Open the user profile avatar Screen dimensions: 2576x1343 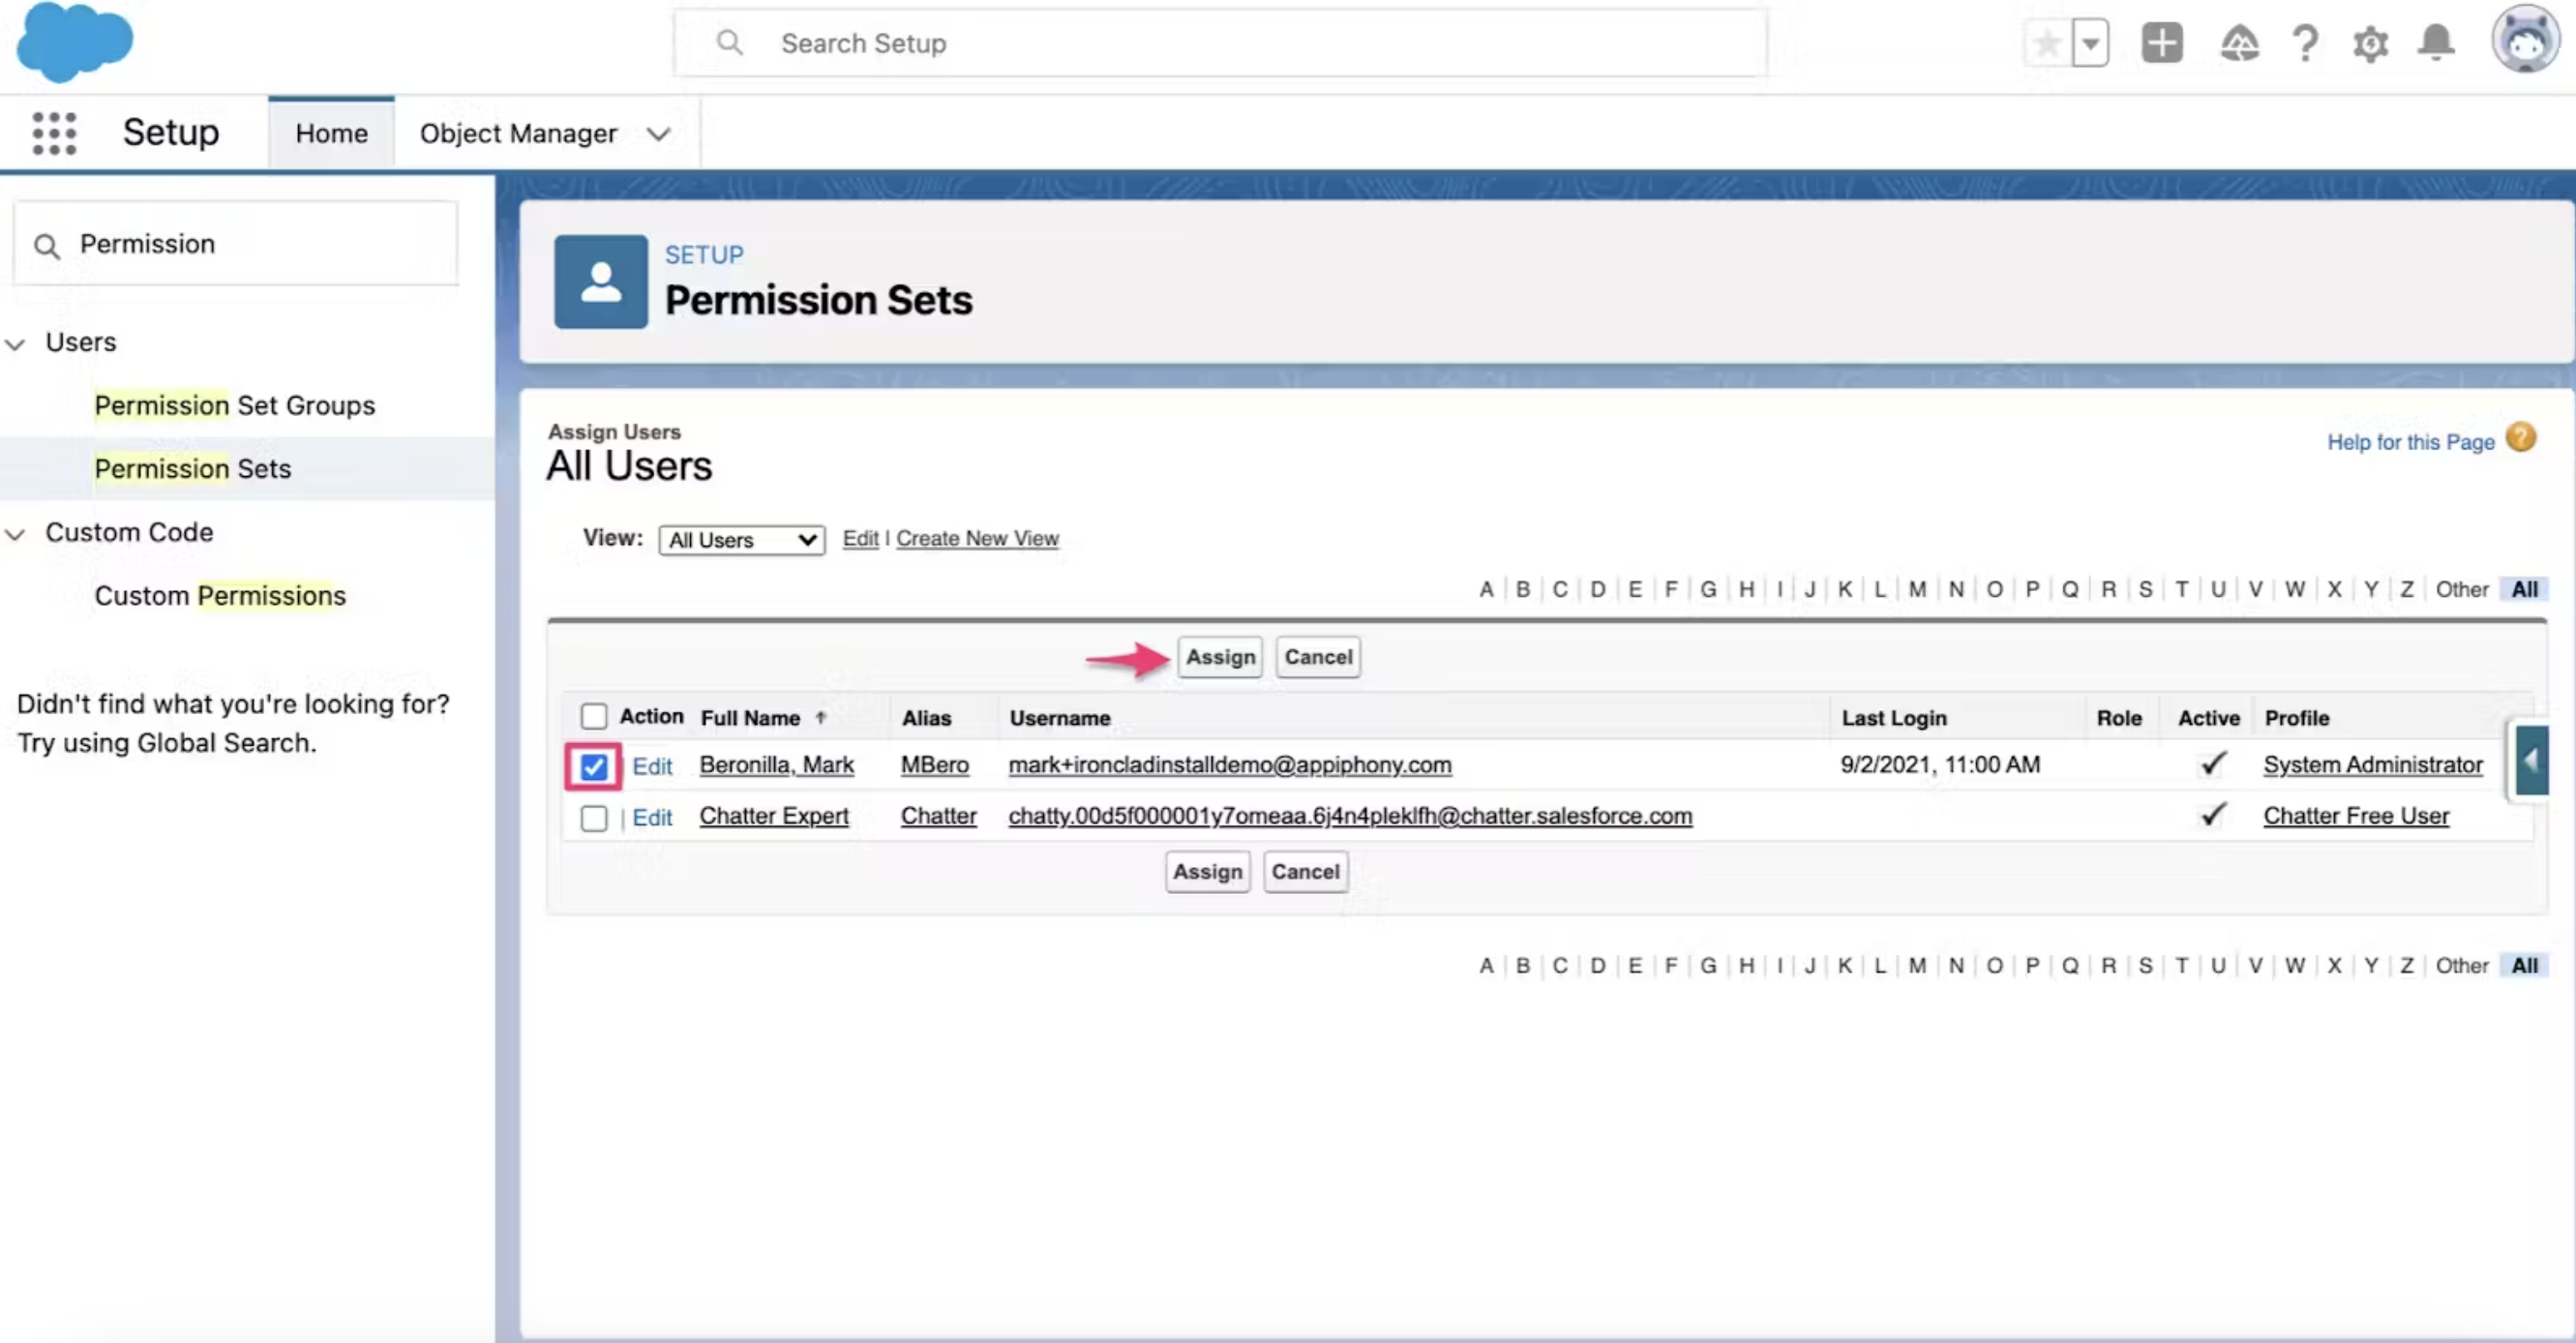coord(2524,41)
